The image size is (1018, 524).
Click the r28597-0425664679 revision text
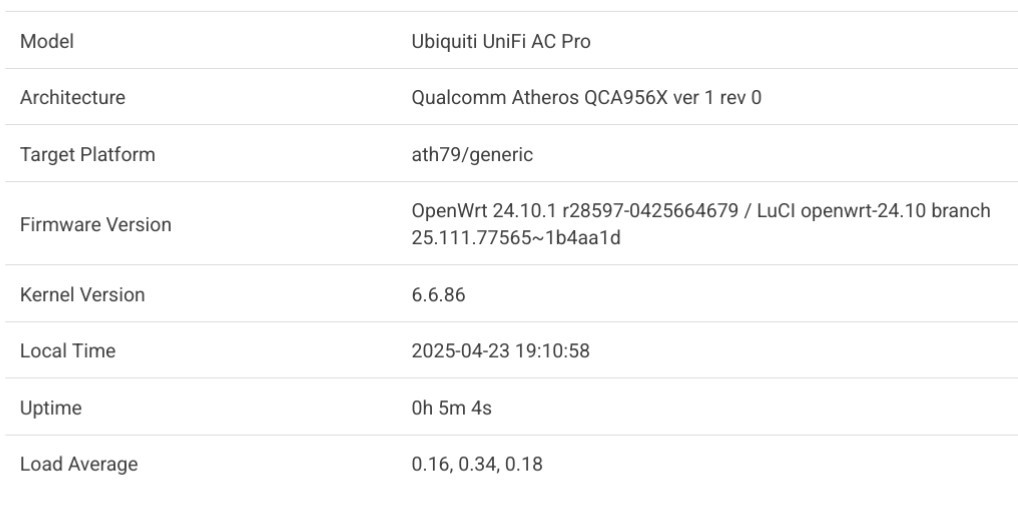pyautogui.click(x=650, y=211)
